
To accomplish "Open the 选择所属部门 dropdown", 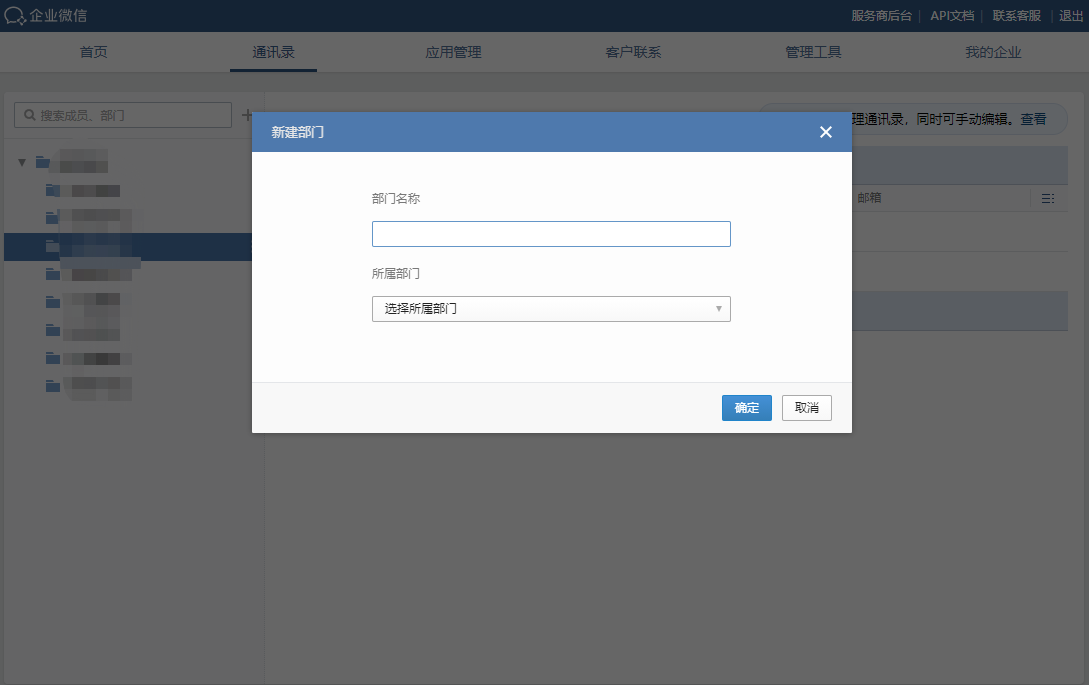I will 550,309.
